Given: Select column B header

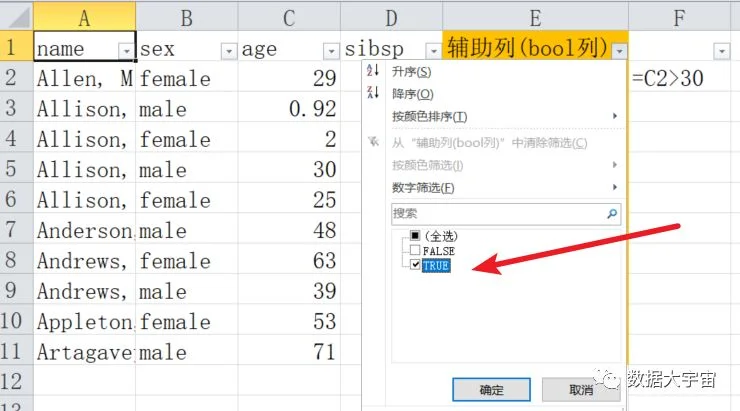Looking at the screenshot, I should (x=187, y=17).
